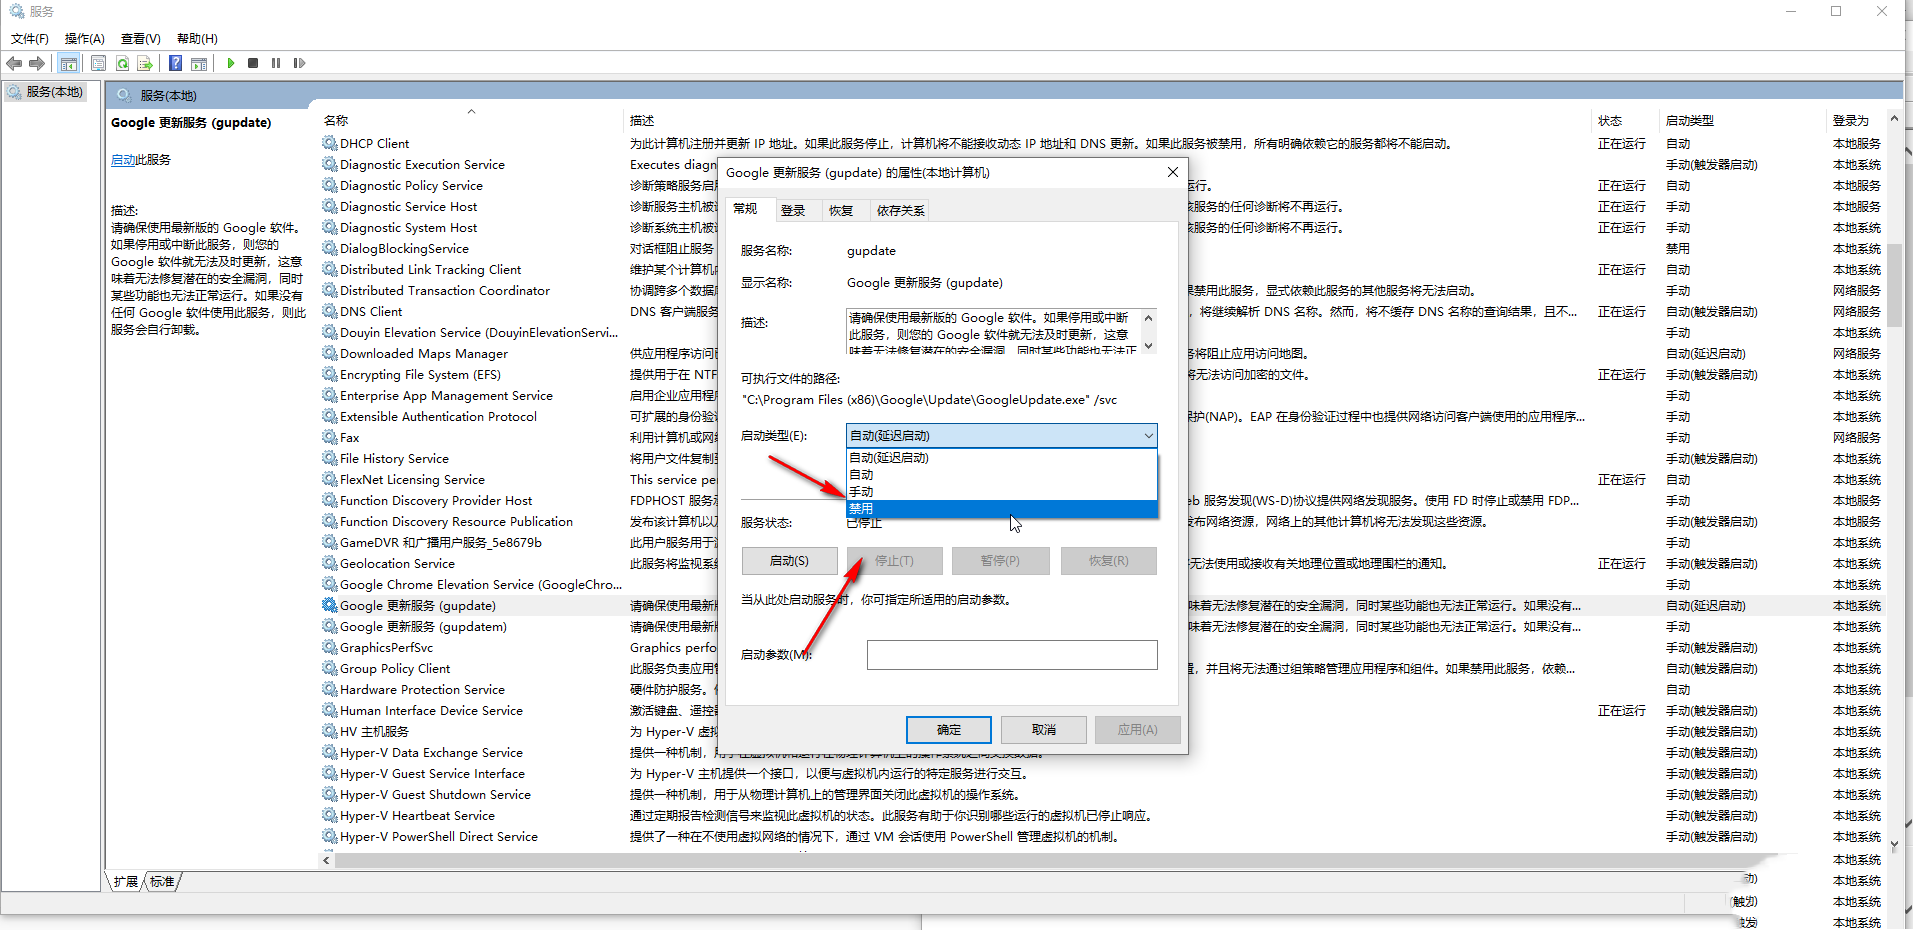Switch to 恢复 tab in properties dialog
The image size is (1913, 930).
coord(841,210)
